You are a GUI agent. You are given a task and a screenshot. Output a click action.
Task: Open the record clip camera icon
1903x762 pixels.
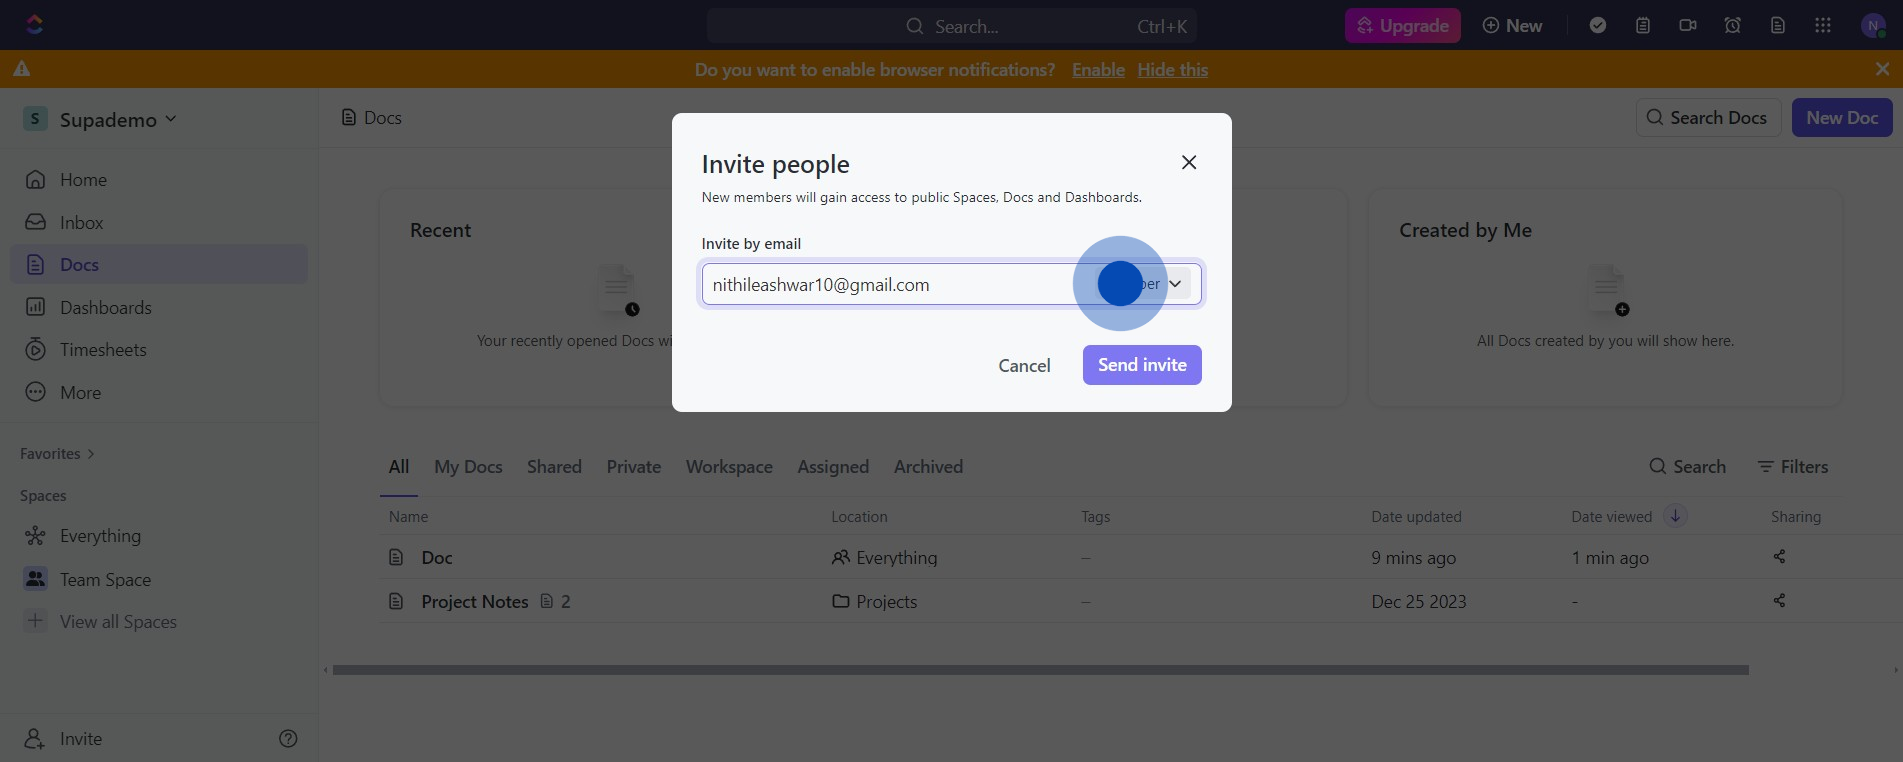pyautogui.click(x=1688, y=26)
